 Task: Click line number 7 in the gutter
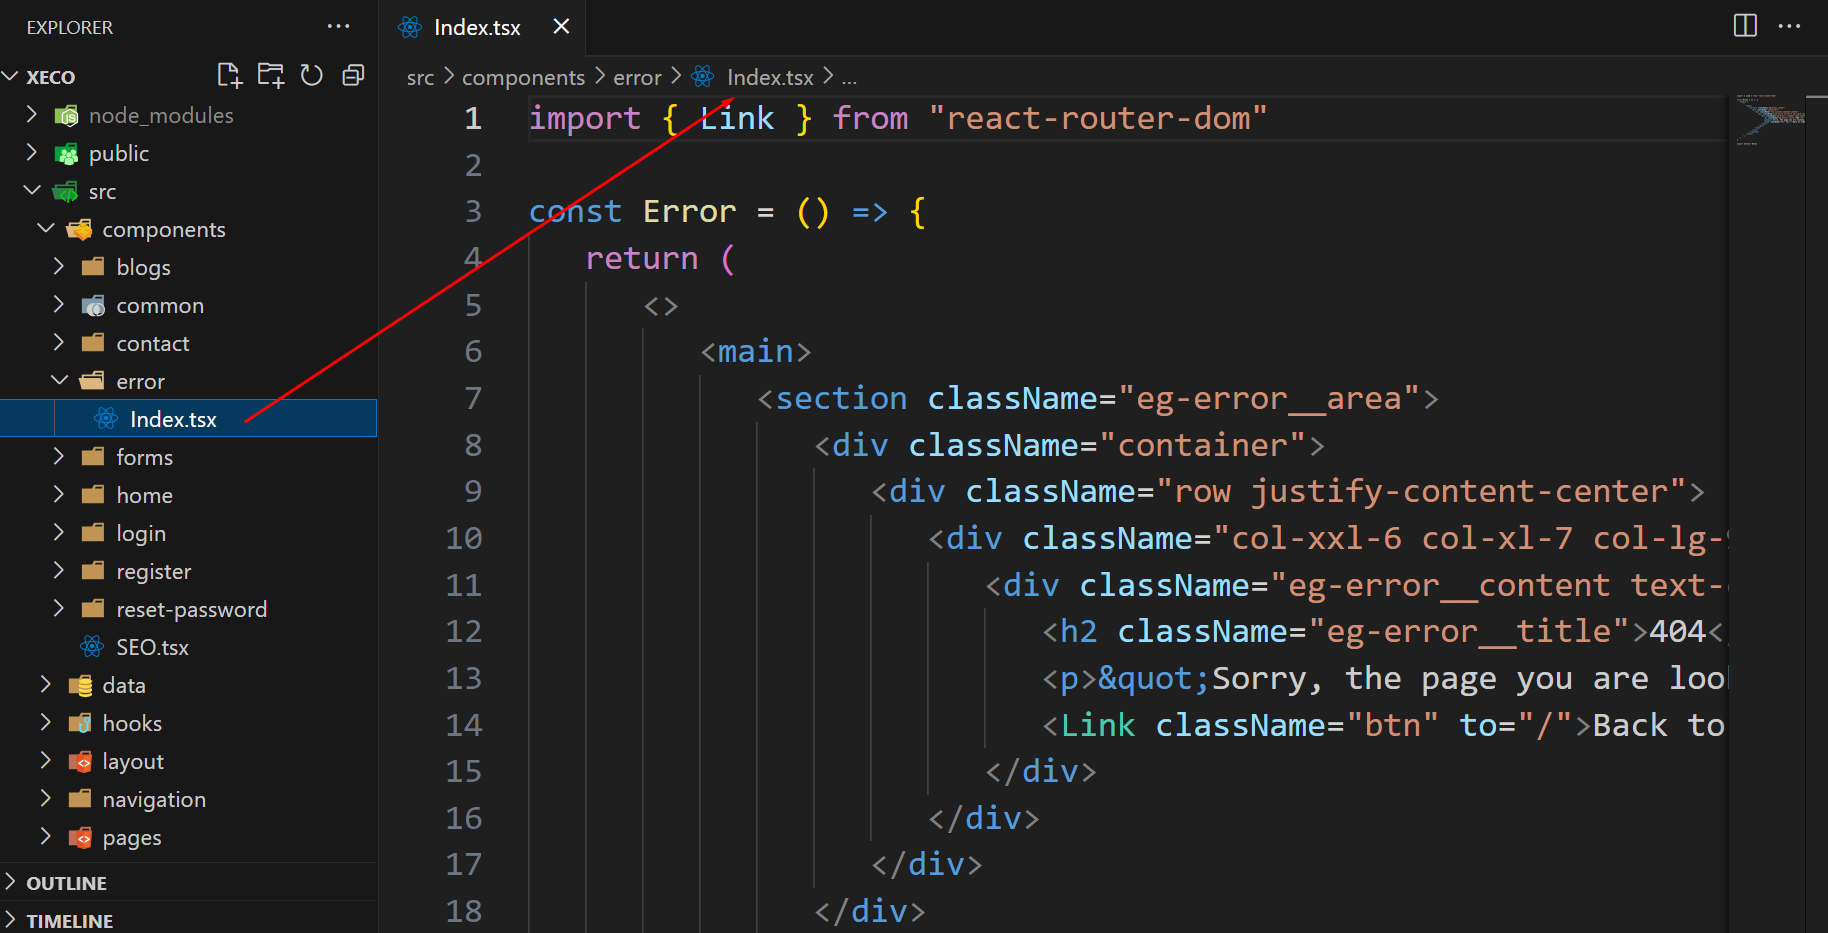pos(473,398)
